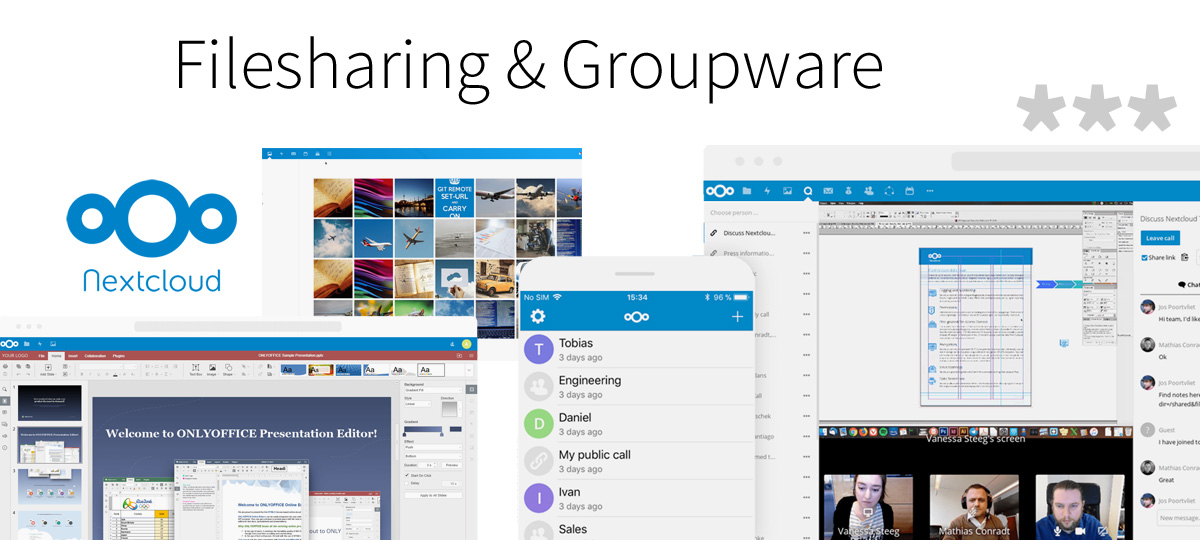Open Contacts users icon in Talk window
1200x540 pixels.
point(868,190)
